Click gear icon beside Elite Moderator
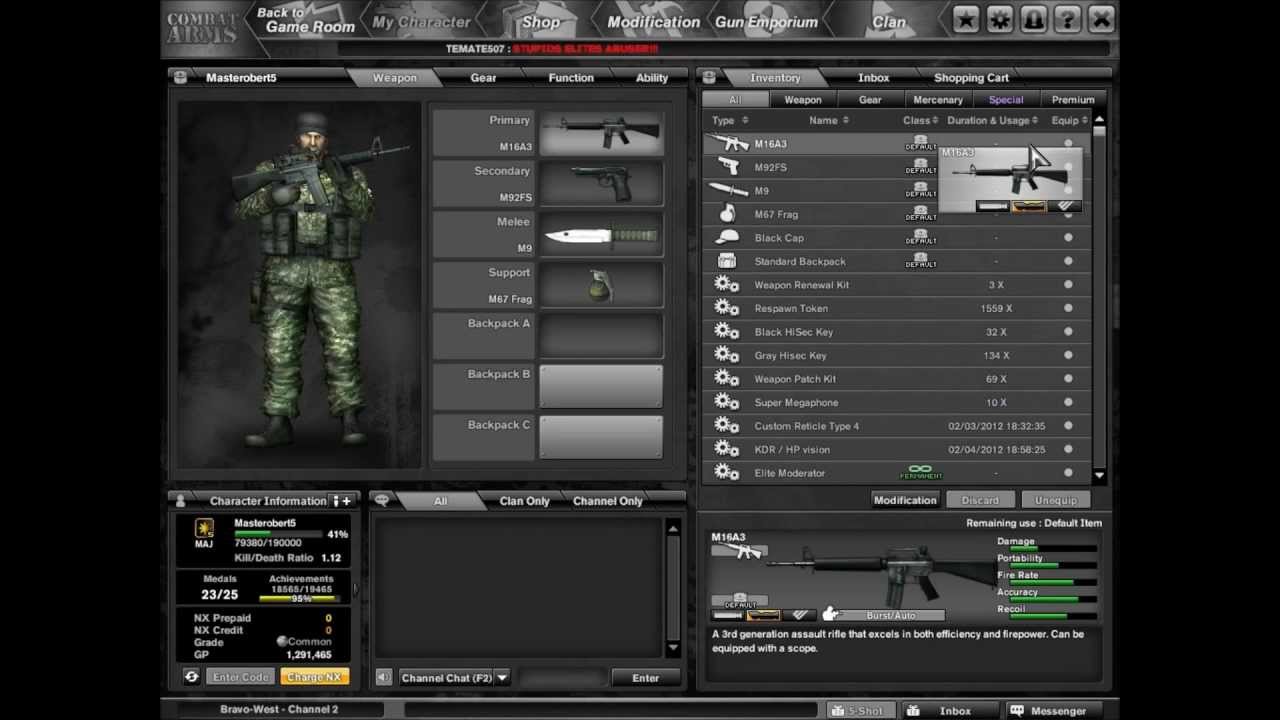Screen dimensions: 1280x720 pyautogui.click(x=727, y=473)
